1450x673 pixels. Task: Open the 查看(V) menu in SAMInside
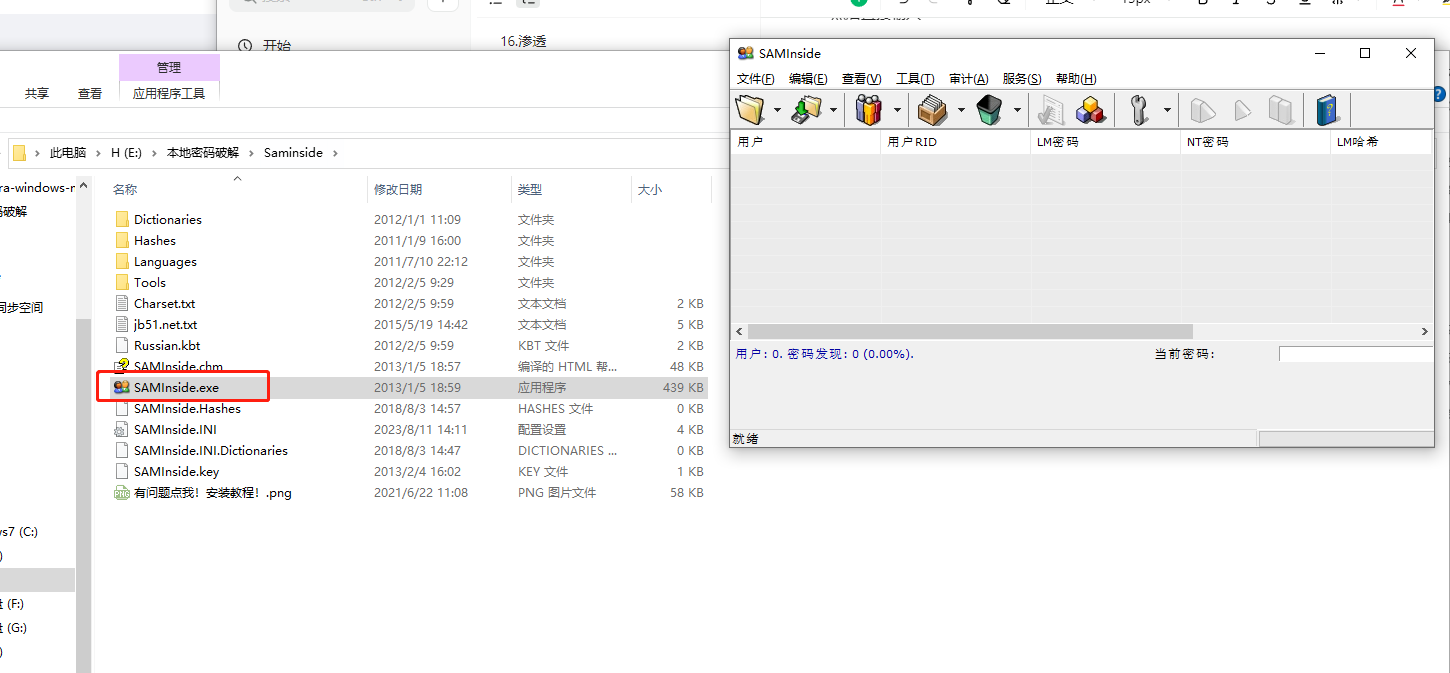[x=862, y=79]
